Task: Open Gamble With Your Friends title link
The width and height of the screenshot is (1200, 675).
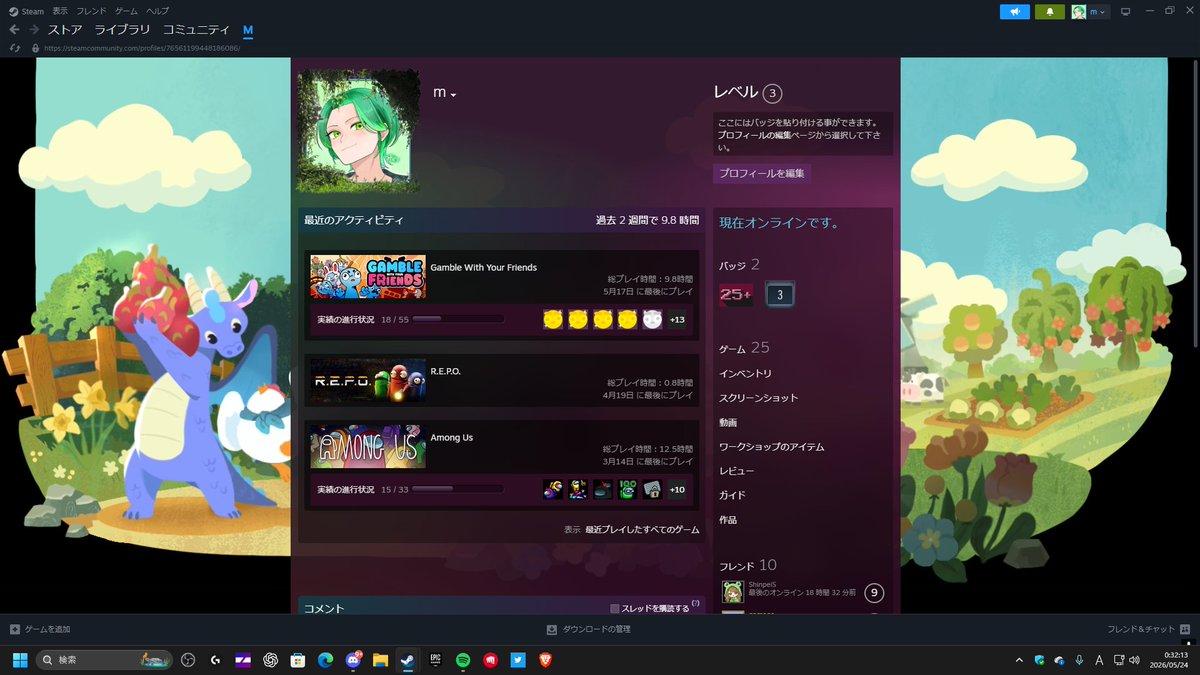Action: click(x=483, y=267)
